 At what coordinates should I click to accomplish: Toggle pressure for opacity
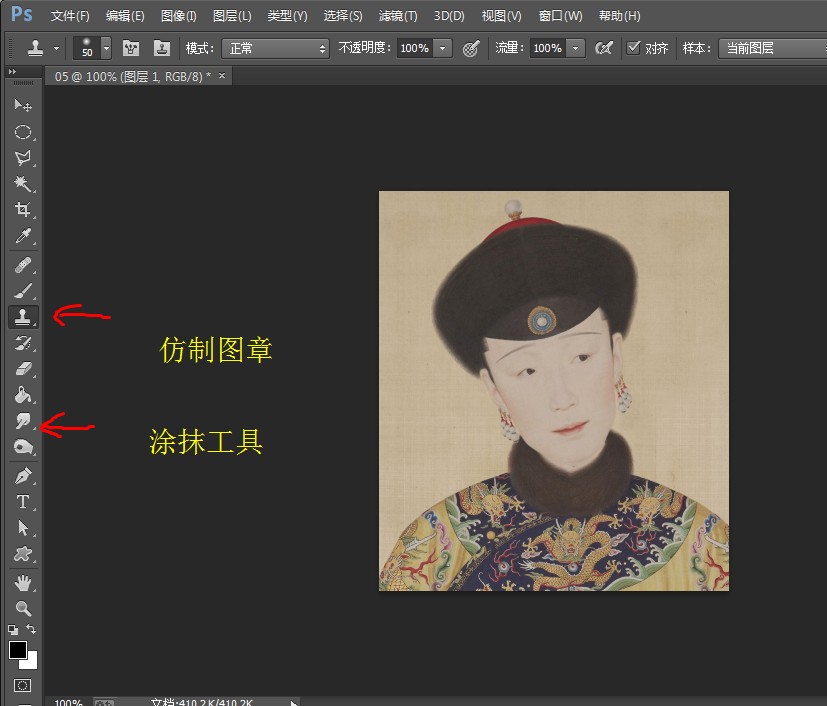tap(470, 49)
